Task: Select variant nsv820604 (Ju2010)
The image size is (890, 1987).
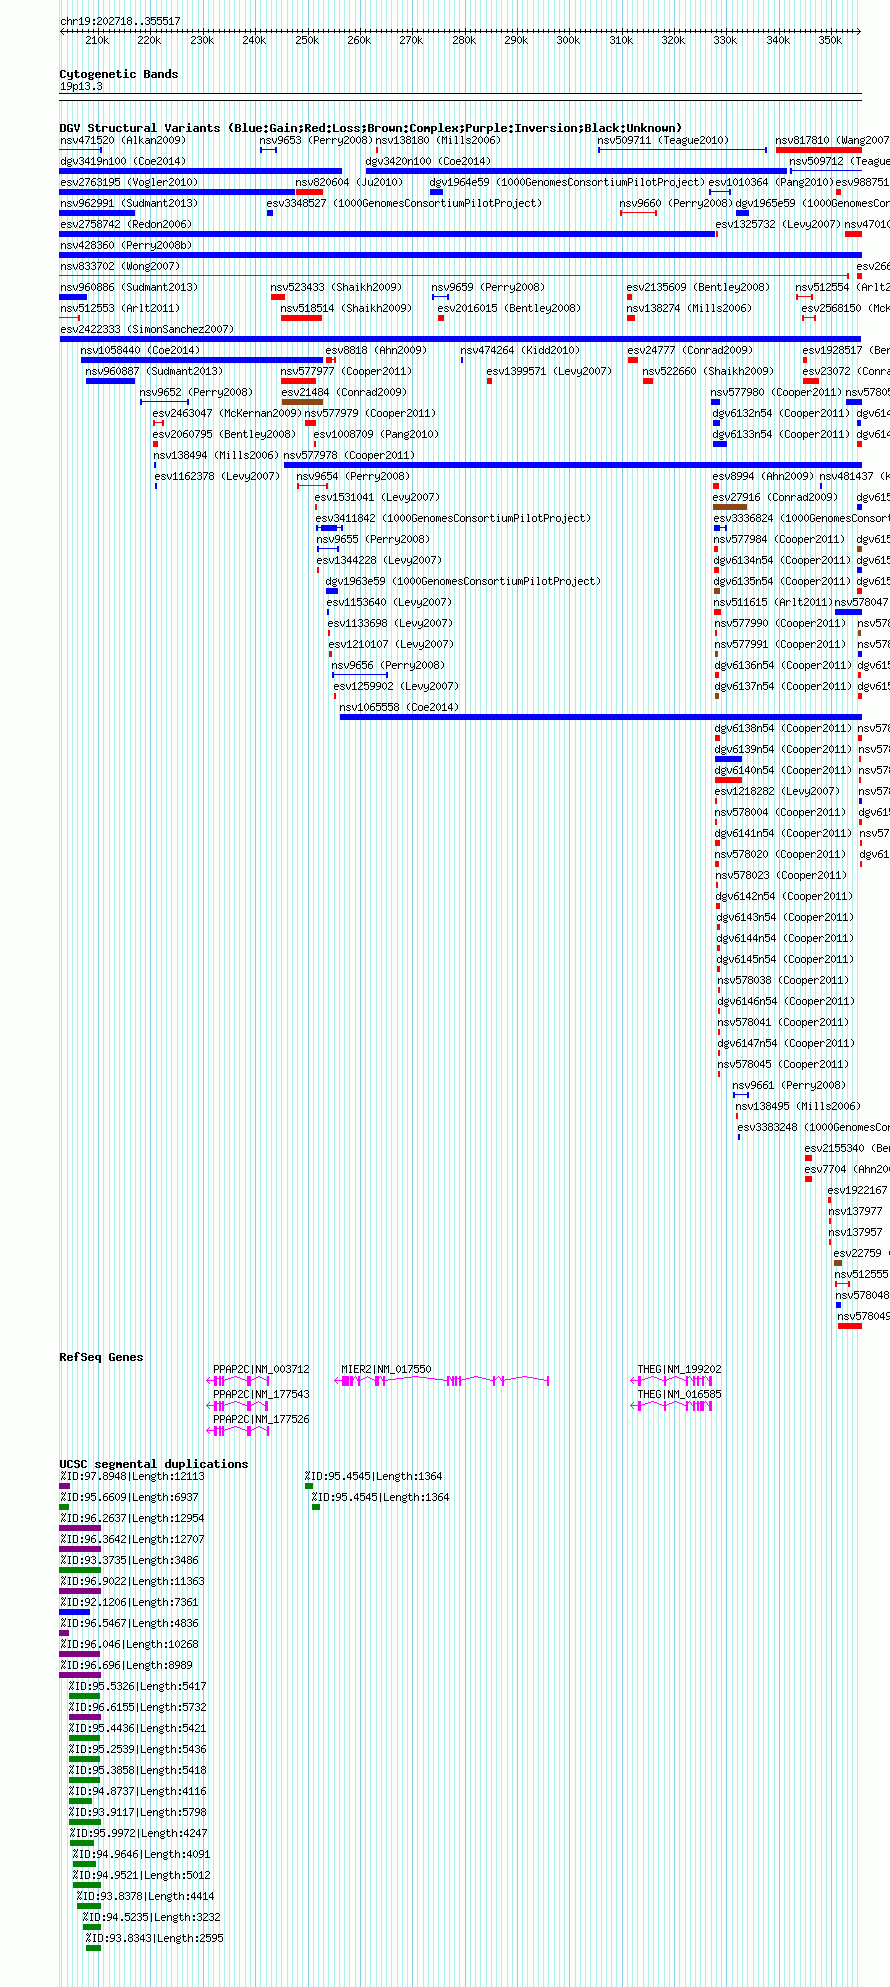Action: pos(349,182)
